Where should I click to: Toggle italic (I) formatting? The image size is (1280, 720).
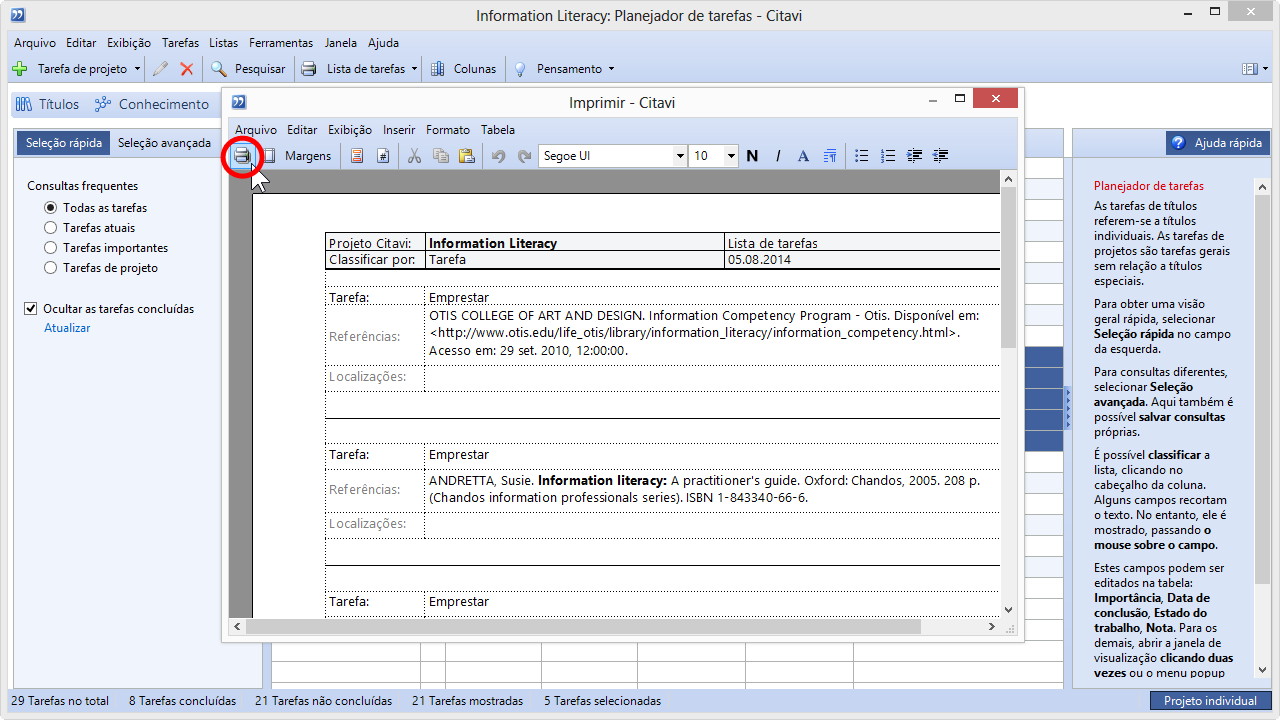(778, 156)
